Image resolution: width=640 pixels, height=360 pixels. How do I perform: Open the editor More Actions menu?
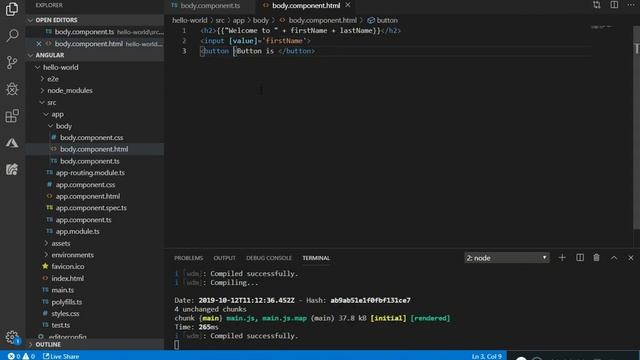(x=631, y=5)
